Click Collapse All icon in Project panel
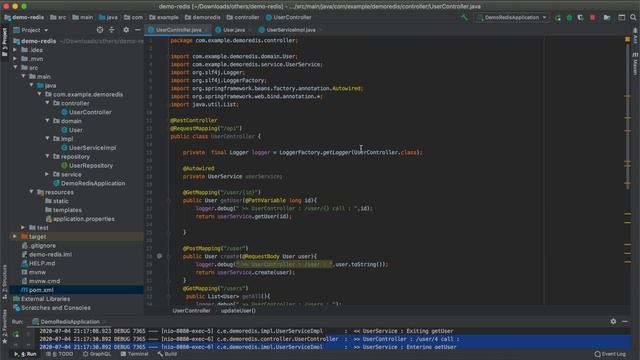Image resolution: width=640 pixels, height=360 pixels. [x=111, y=30]
